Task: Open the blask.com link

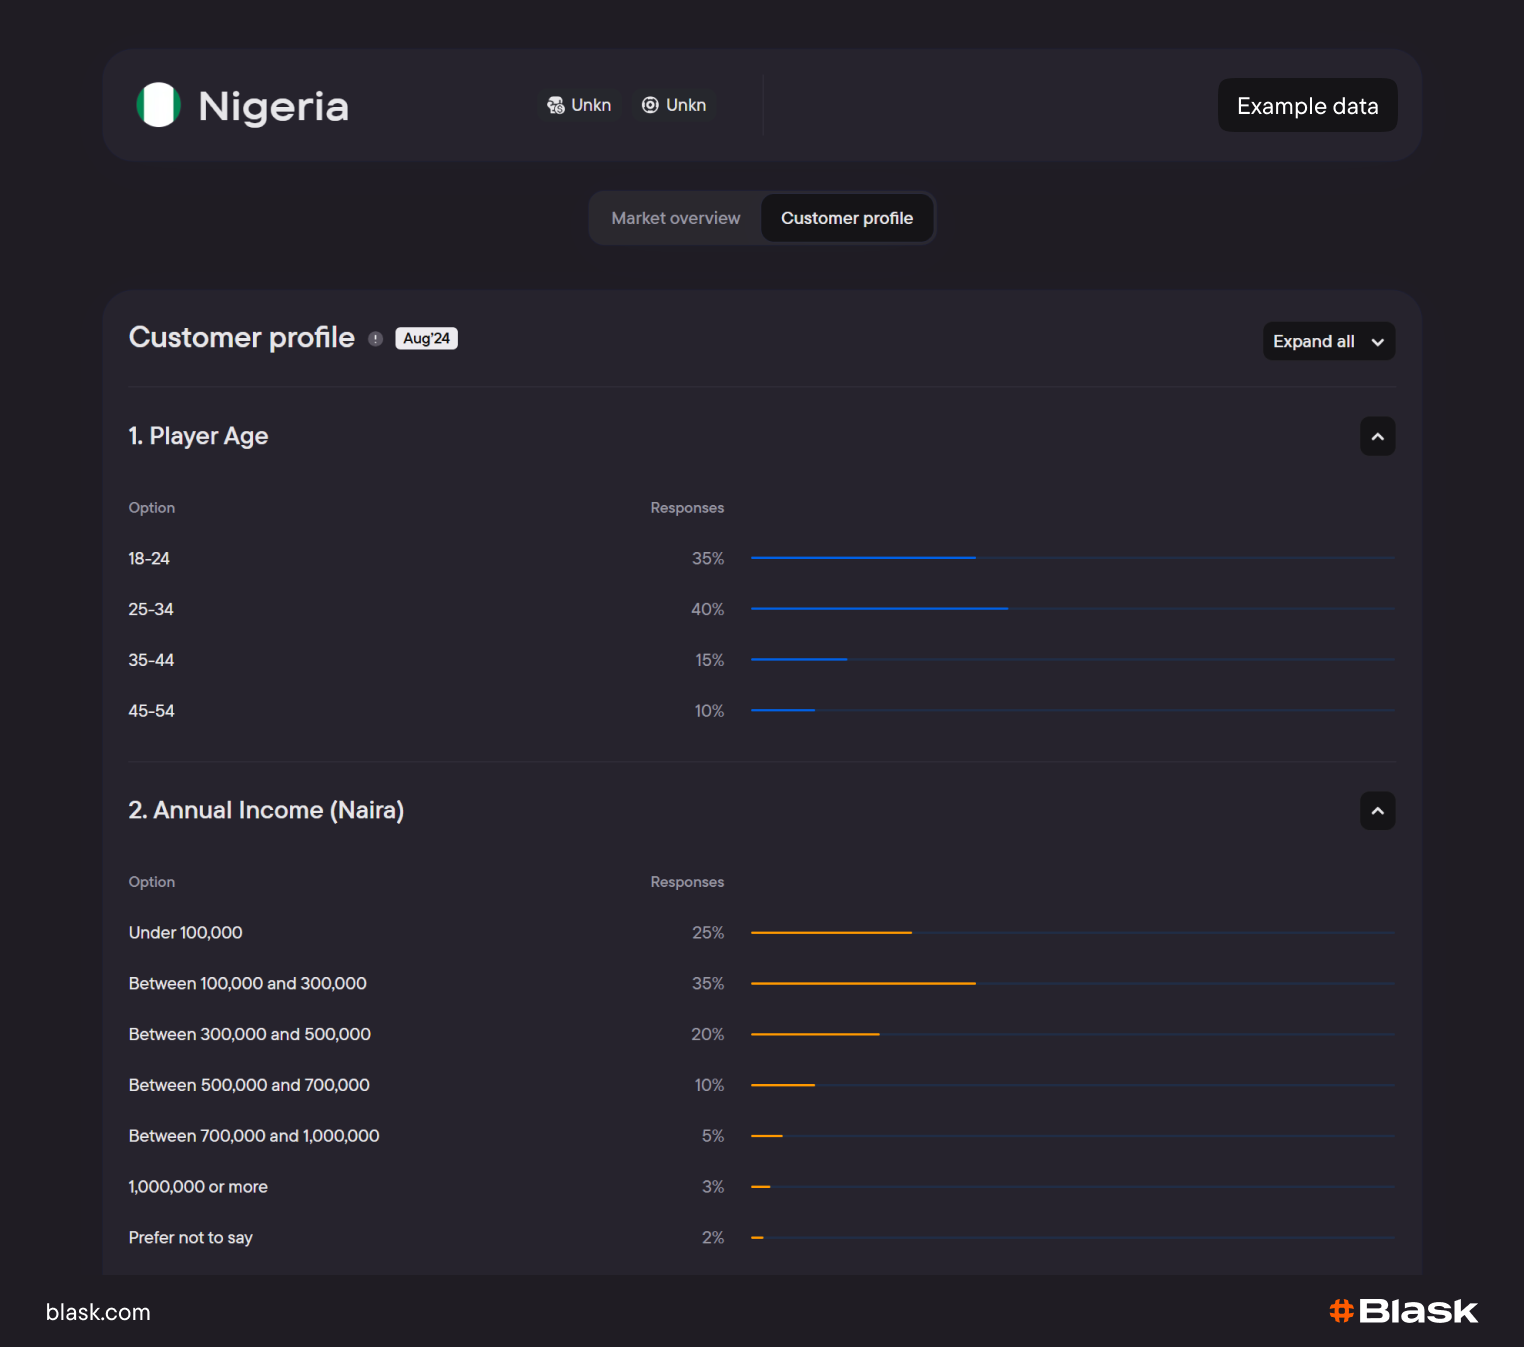Action: click(98, 1312)
